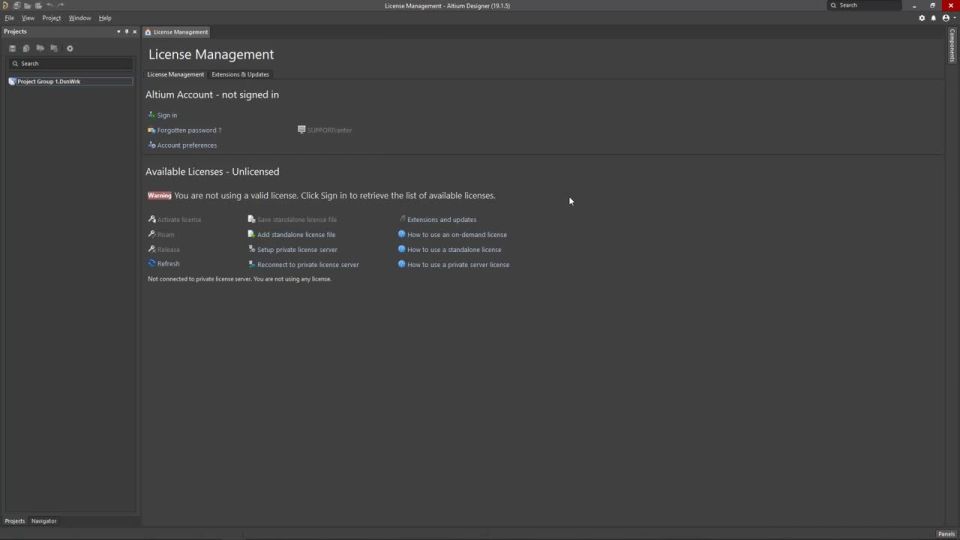960x540 pixels.
Task: Click the Open document folder icon in the title bar
Action: [28, 6]
